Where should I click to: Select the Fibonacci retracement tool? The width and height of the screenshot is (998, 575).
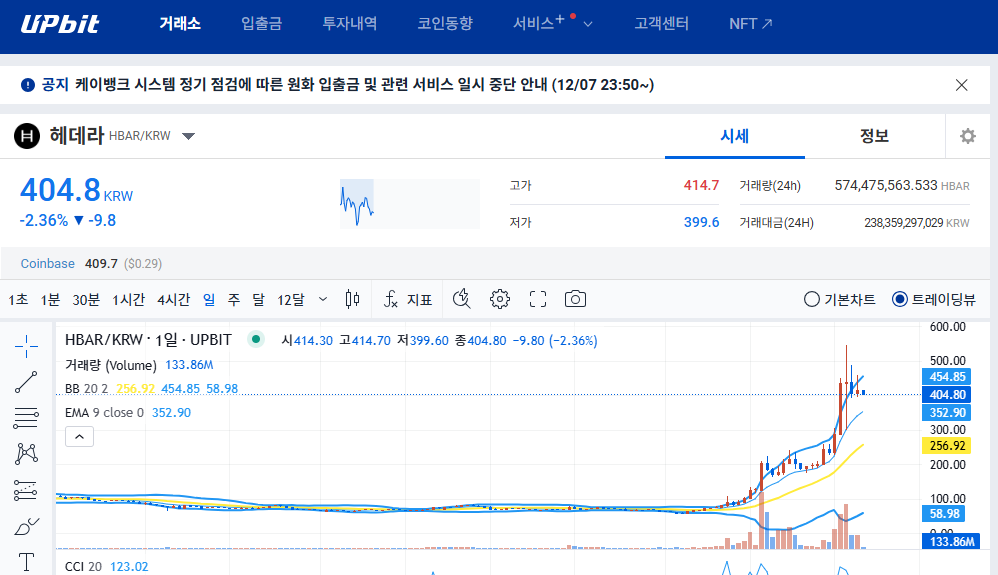pyautogui.click(x=26, y=418)
